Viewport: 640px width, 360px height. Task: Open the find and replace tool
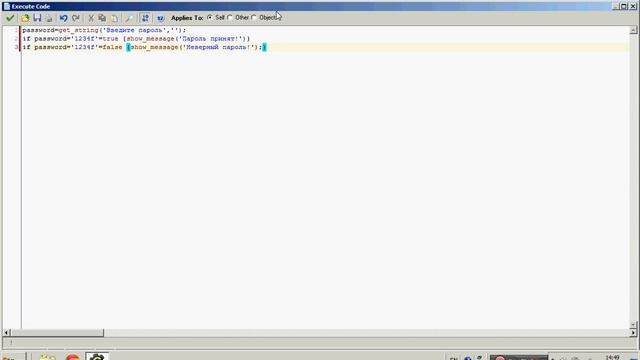129,18
